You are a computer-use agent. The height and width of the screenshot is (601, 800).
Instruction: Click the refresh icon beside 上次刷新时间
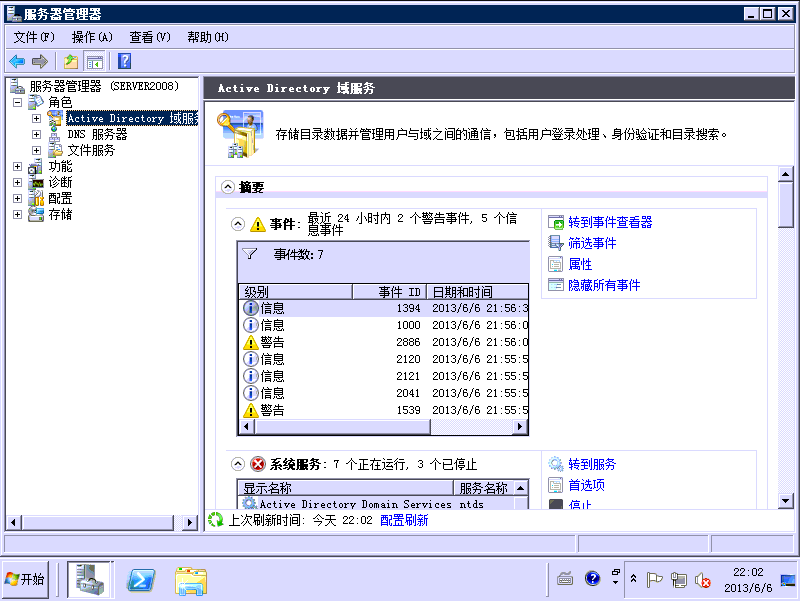click(x=215, y=520)
